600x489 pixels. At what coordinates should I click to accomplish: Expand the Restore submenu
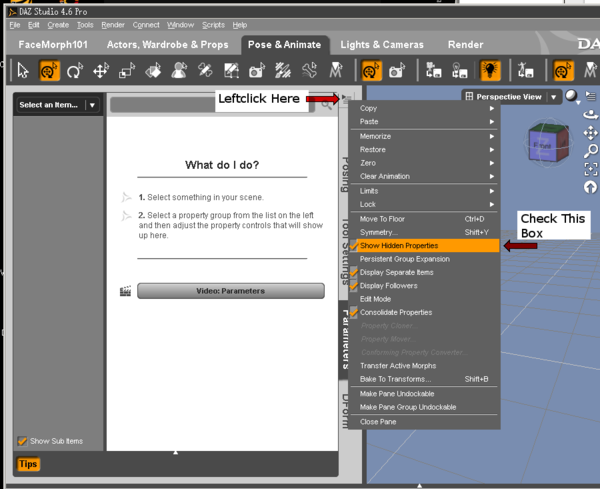pyautogui.click(x=424, y=150)
